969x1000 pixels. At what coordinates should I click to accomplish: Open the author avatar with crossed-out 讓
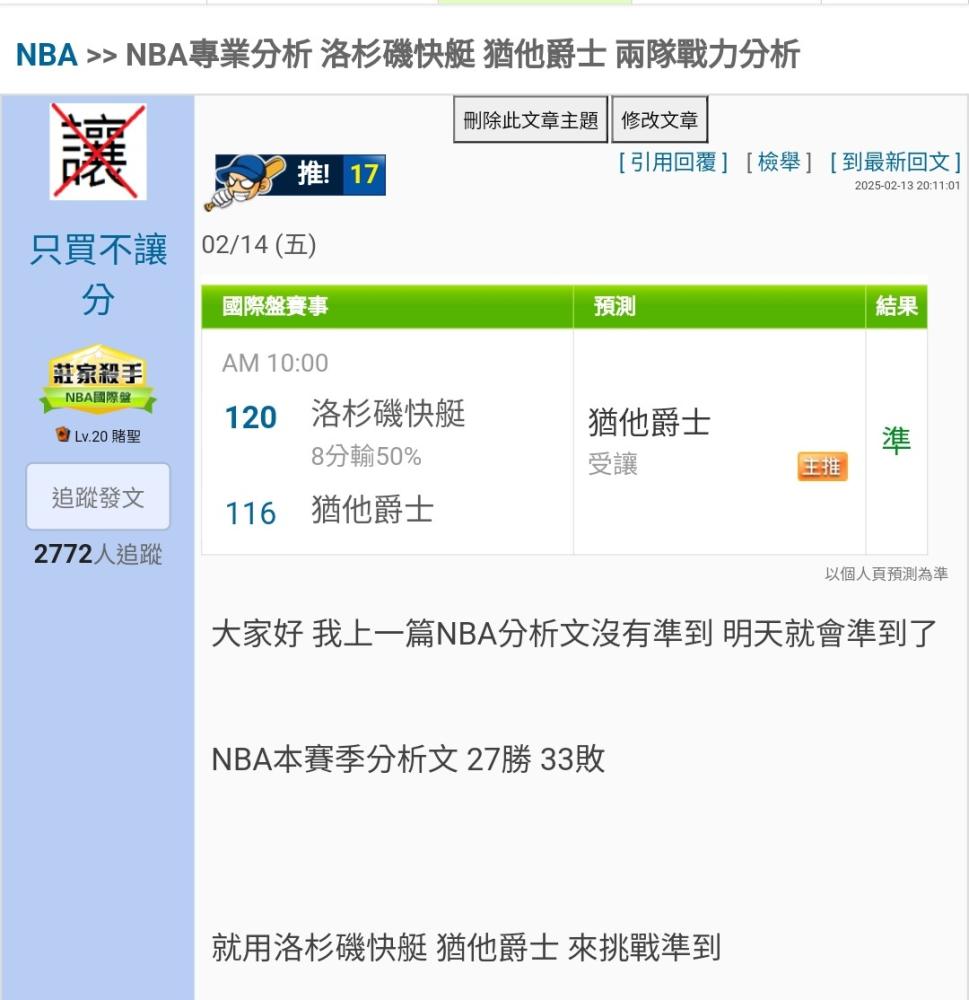click(98, 152)
